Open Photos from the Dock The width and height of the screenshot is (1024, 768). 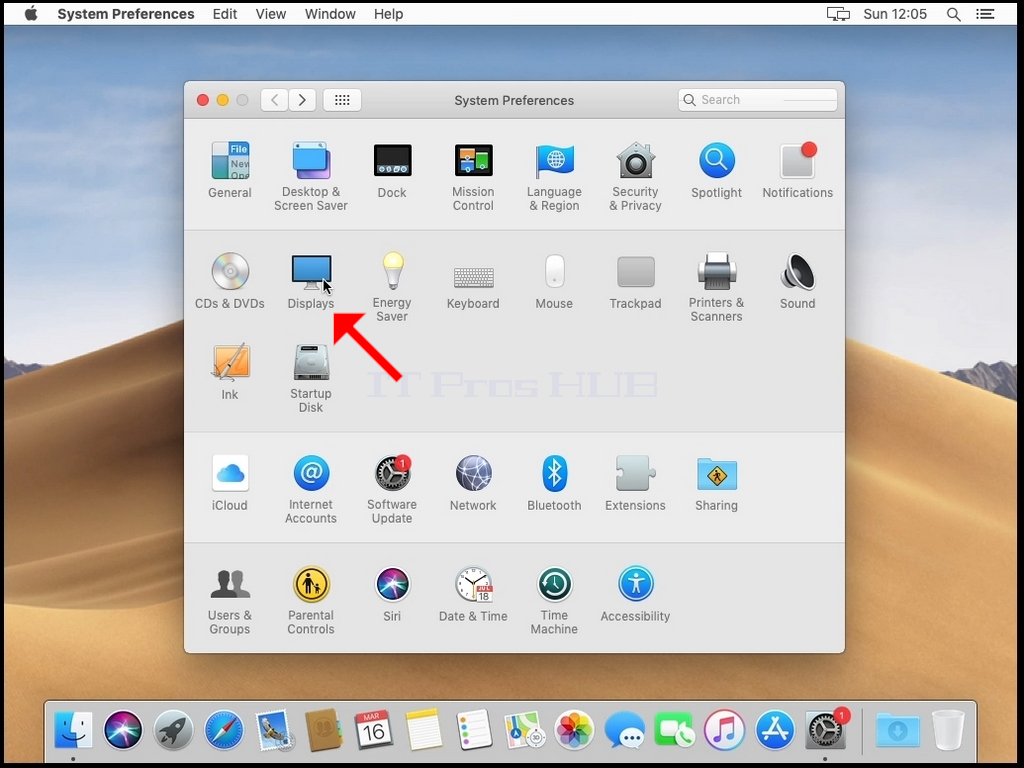tap(574, 729)
